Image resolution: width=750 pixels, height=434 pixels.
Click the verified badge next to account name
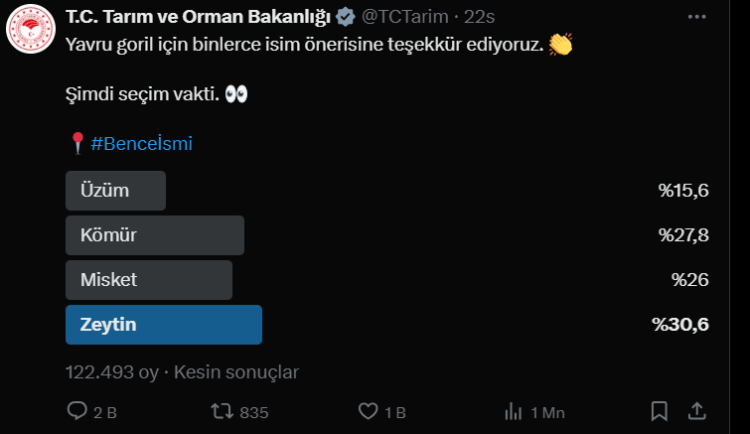346,17
